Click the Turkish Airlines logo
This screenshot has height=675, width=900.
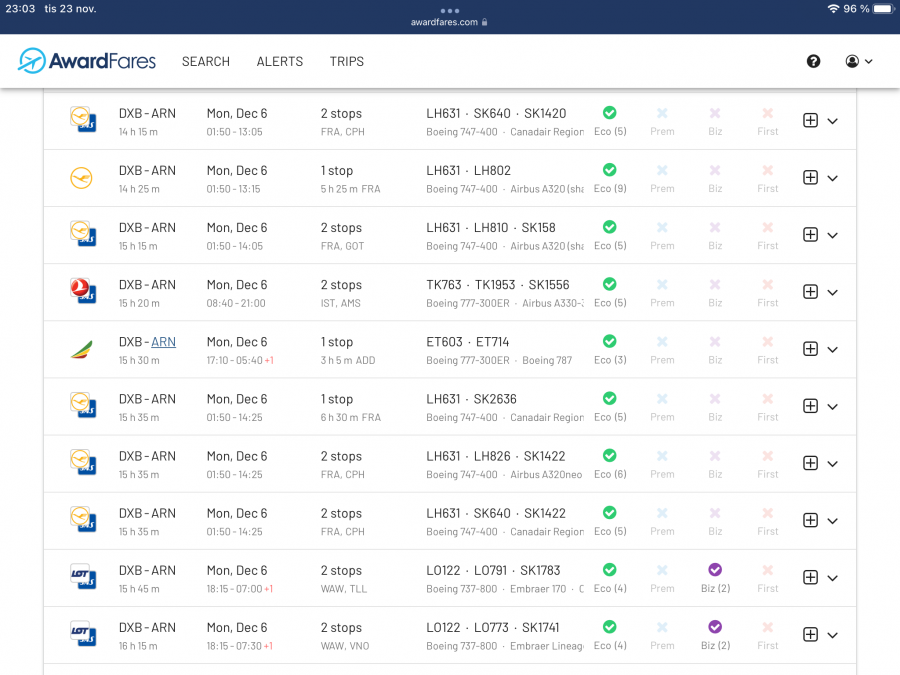[x=81, y=292]
